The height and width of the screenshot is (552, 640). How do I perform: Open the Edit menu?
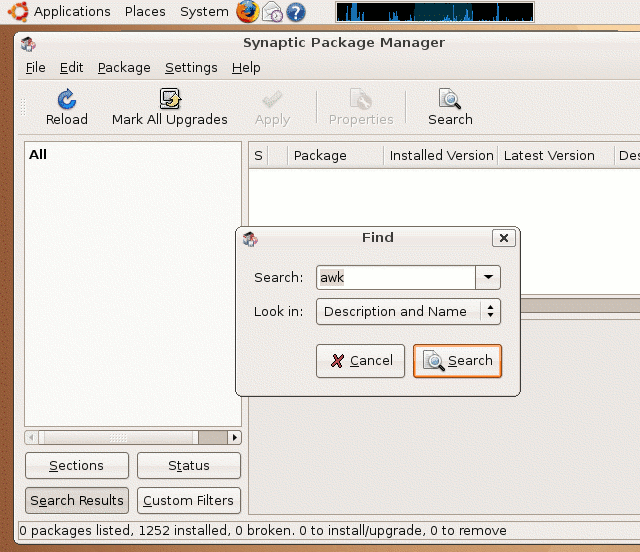71,67
